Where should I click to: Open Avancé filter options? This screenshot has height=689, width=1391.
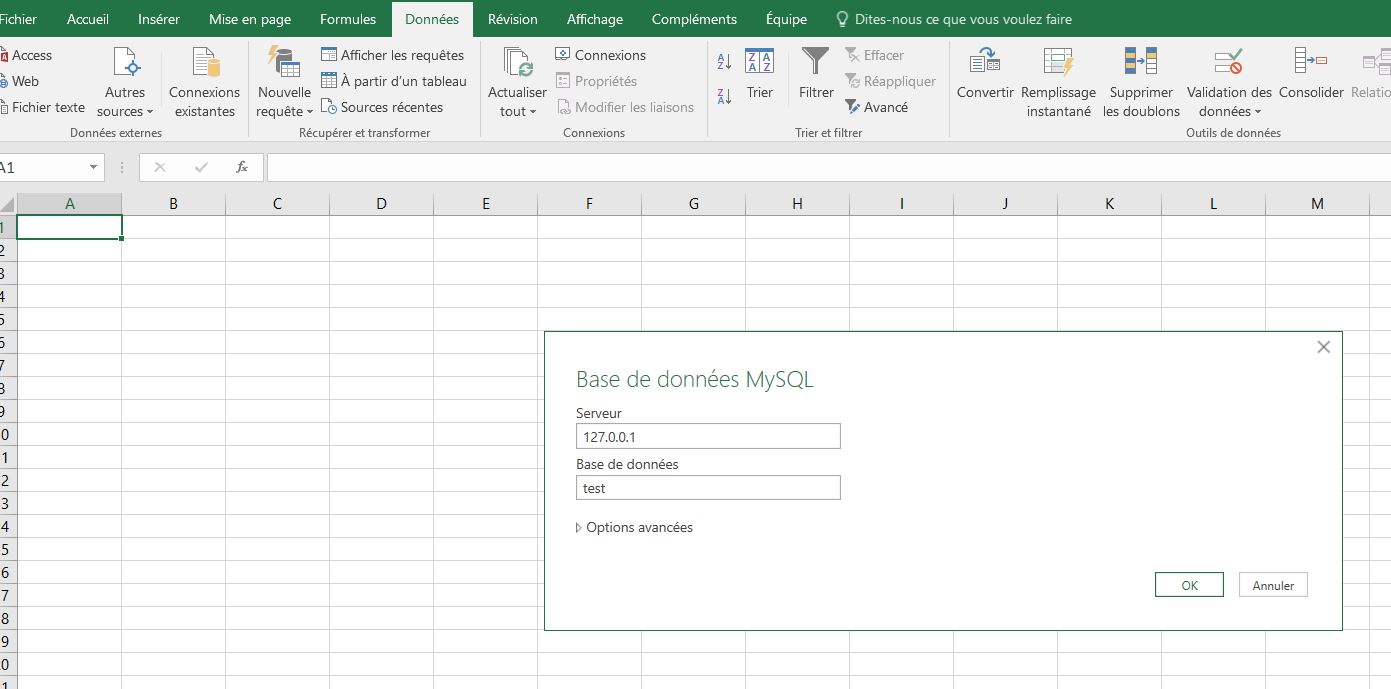tap(877, 107)
